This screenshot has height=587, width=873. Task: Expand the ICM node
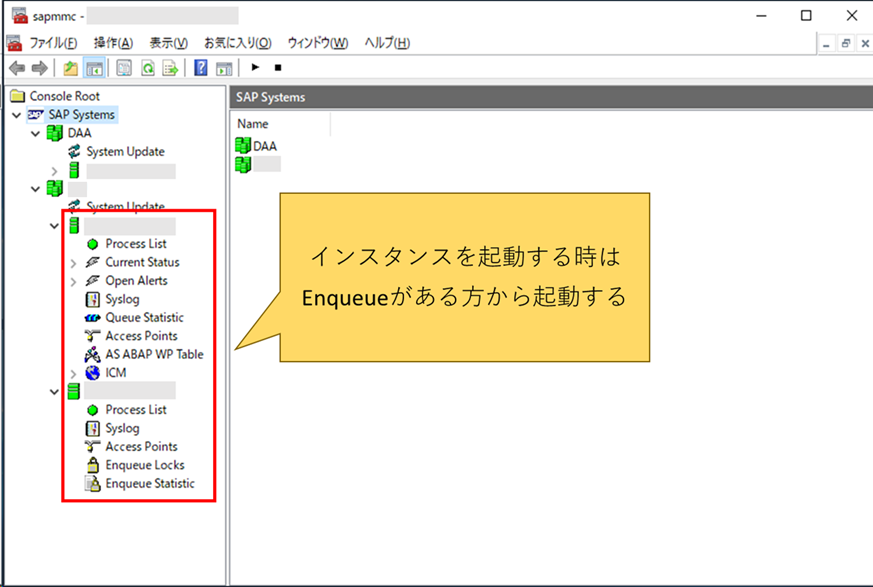73,374
